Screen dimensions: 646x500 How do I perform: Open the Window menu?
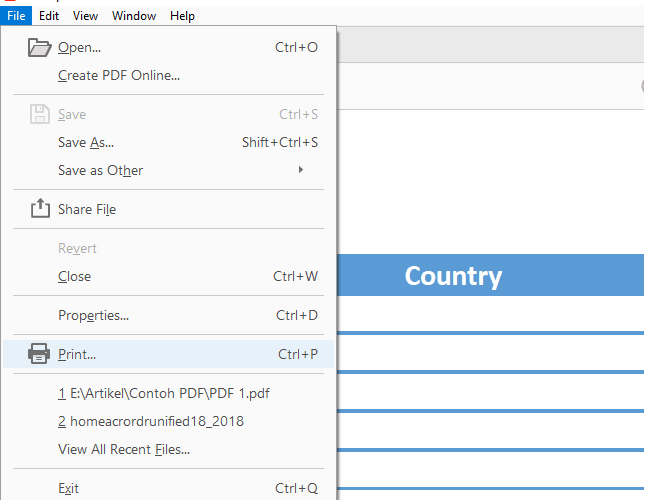click(x=134, y=16)
